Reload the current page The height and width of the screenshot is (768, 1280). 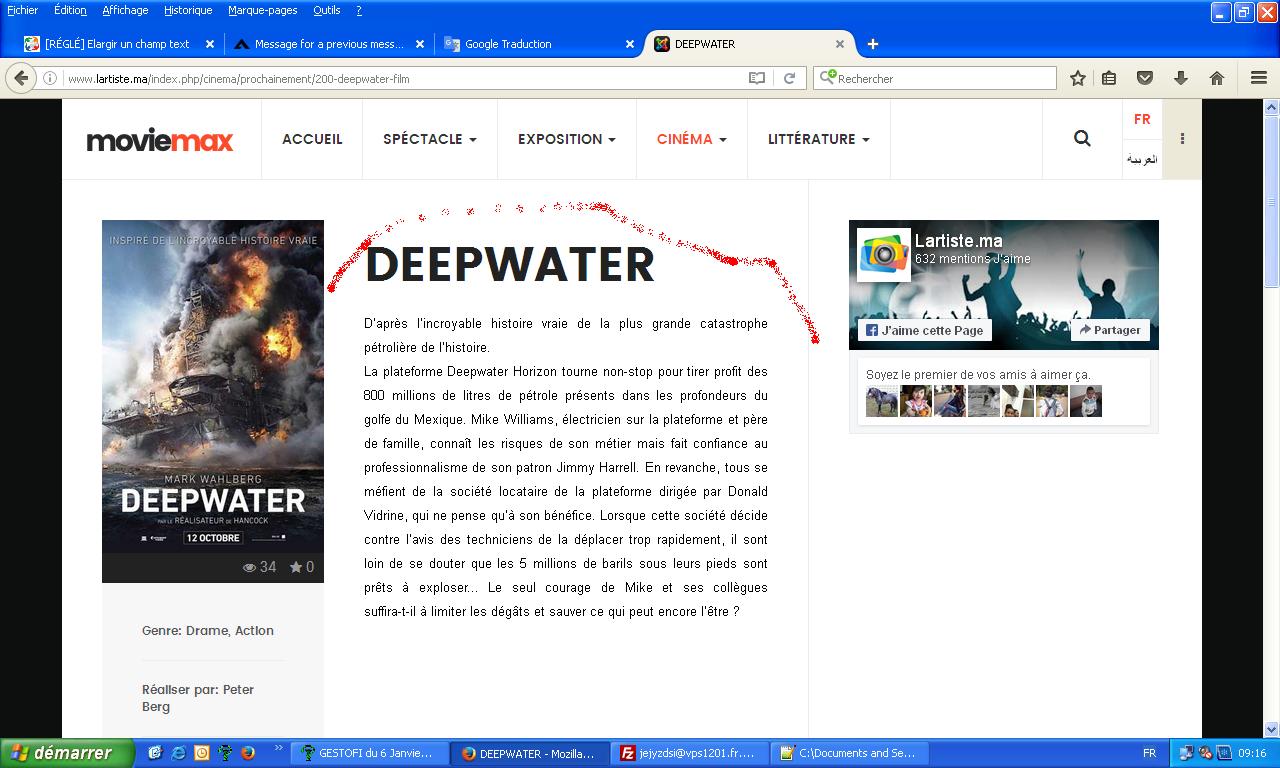click(x=789, y=78)
